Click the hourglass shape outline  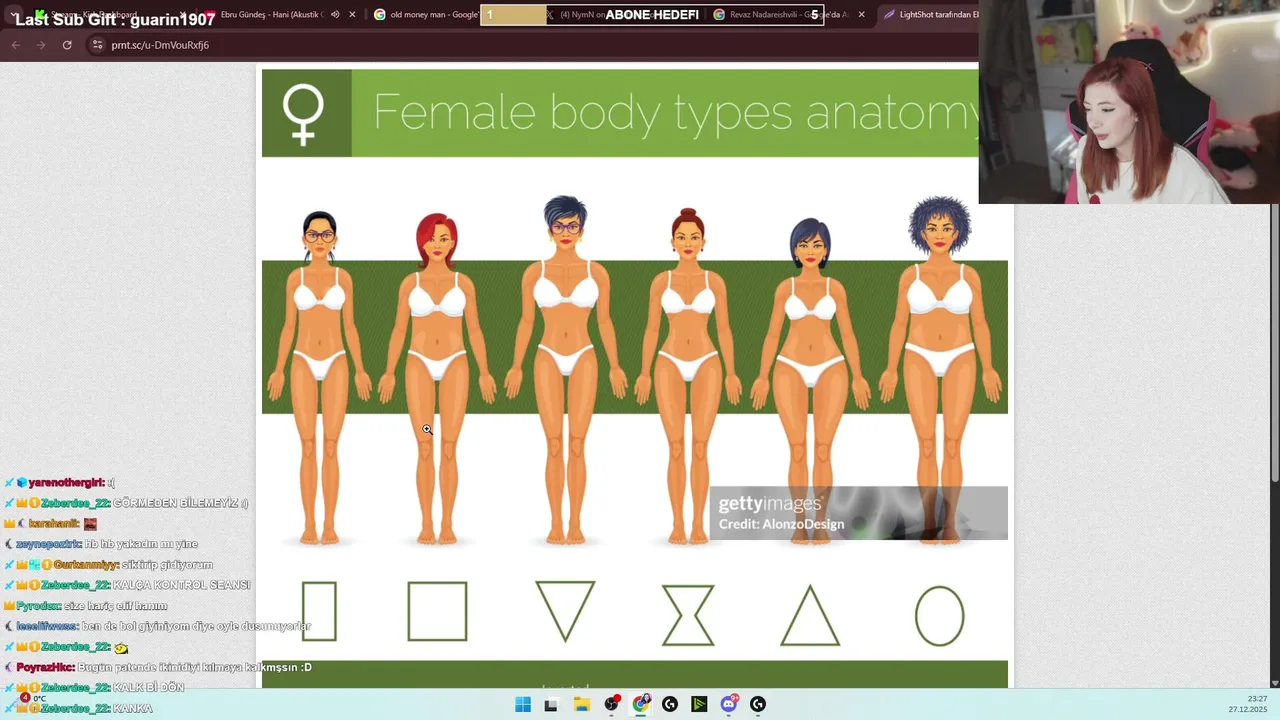pos(688,615)
